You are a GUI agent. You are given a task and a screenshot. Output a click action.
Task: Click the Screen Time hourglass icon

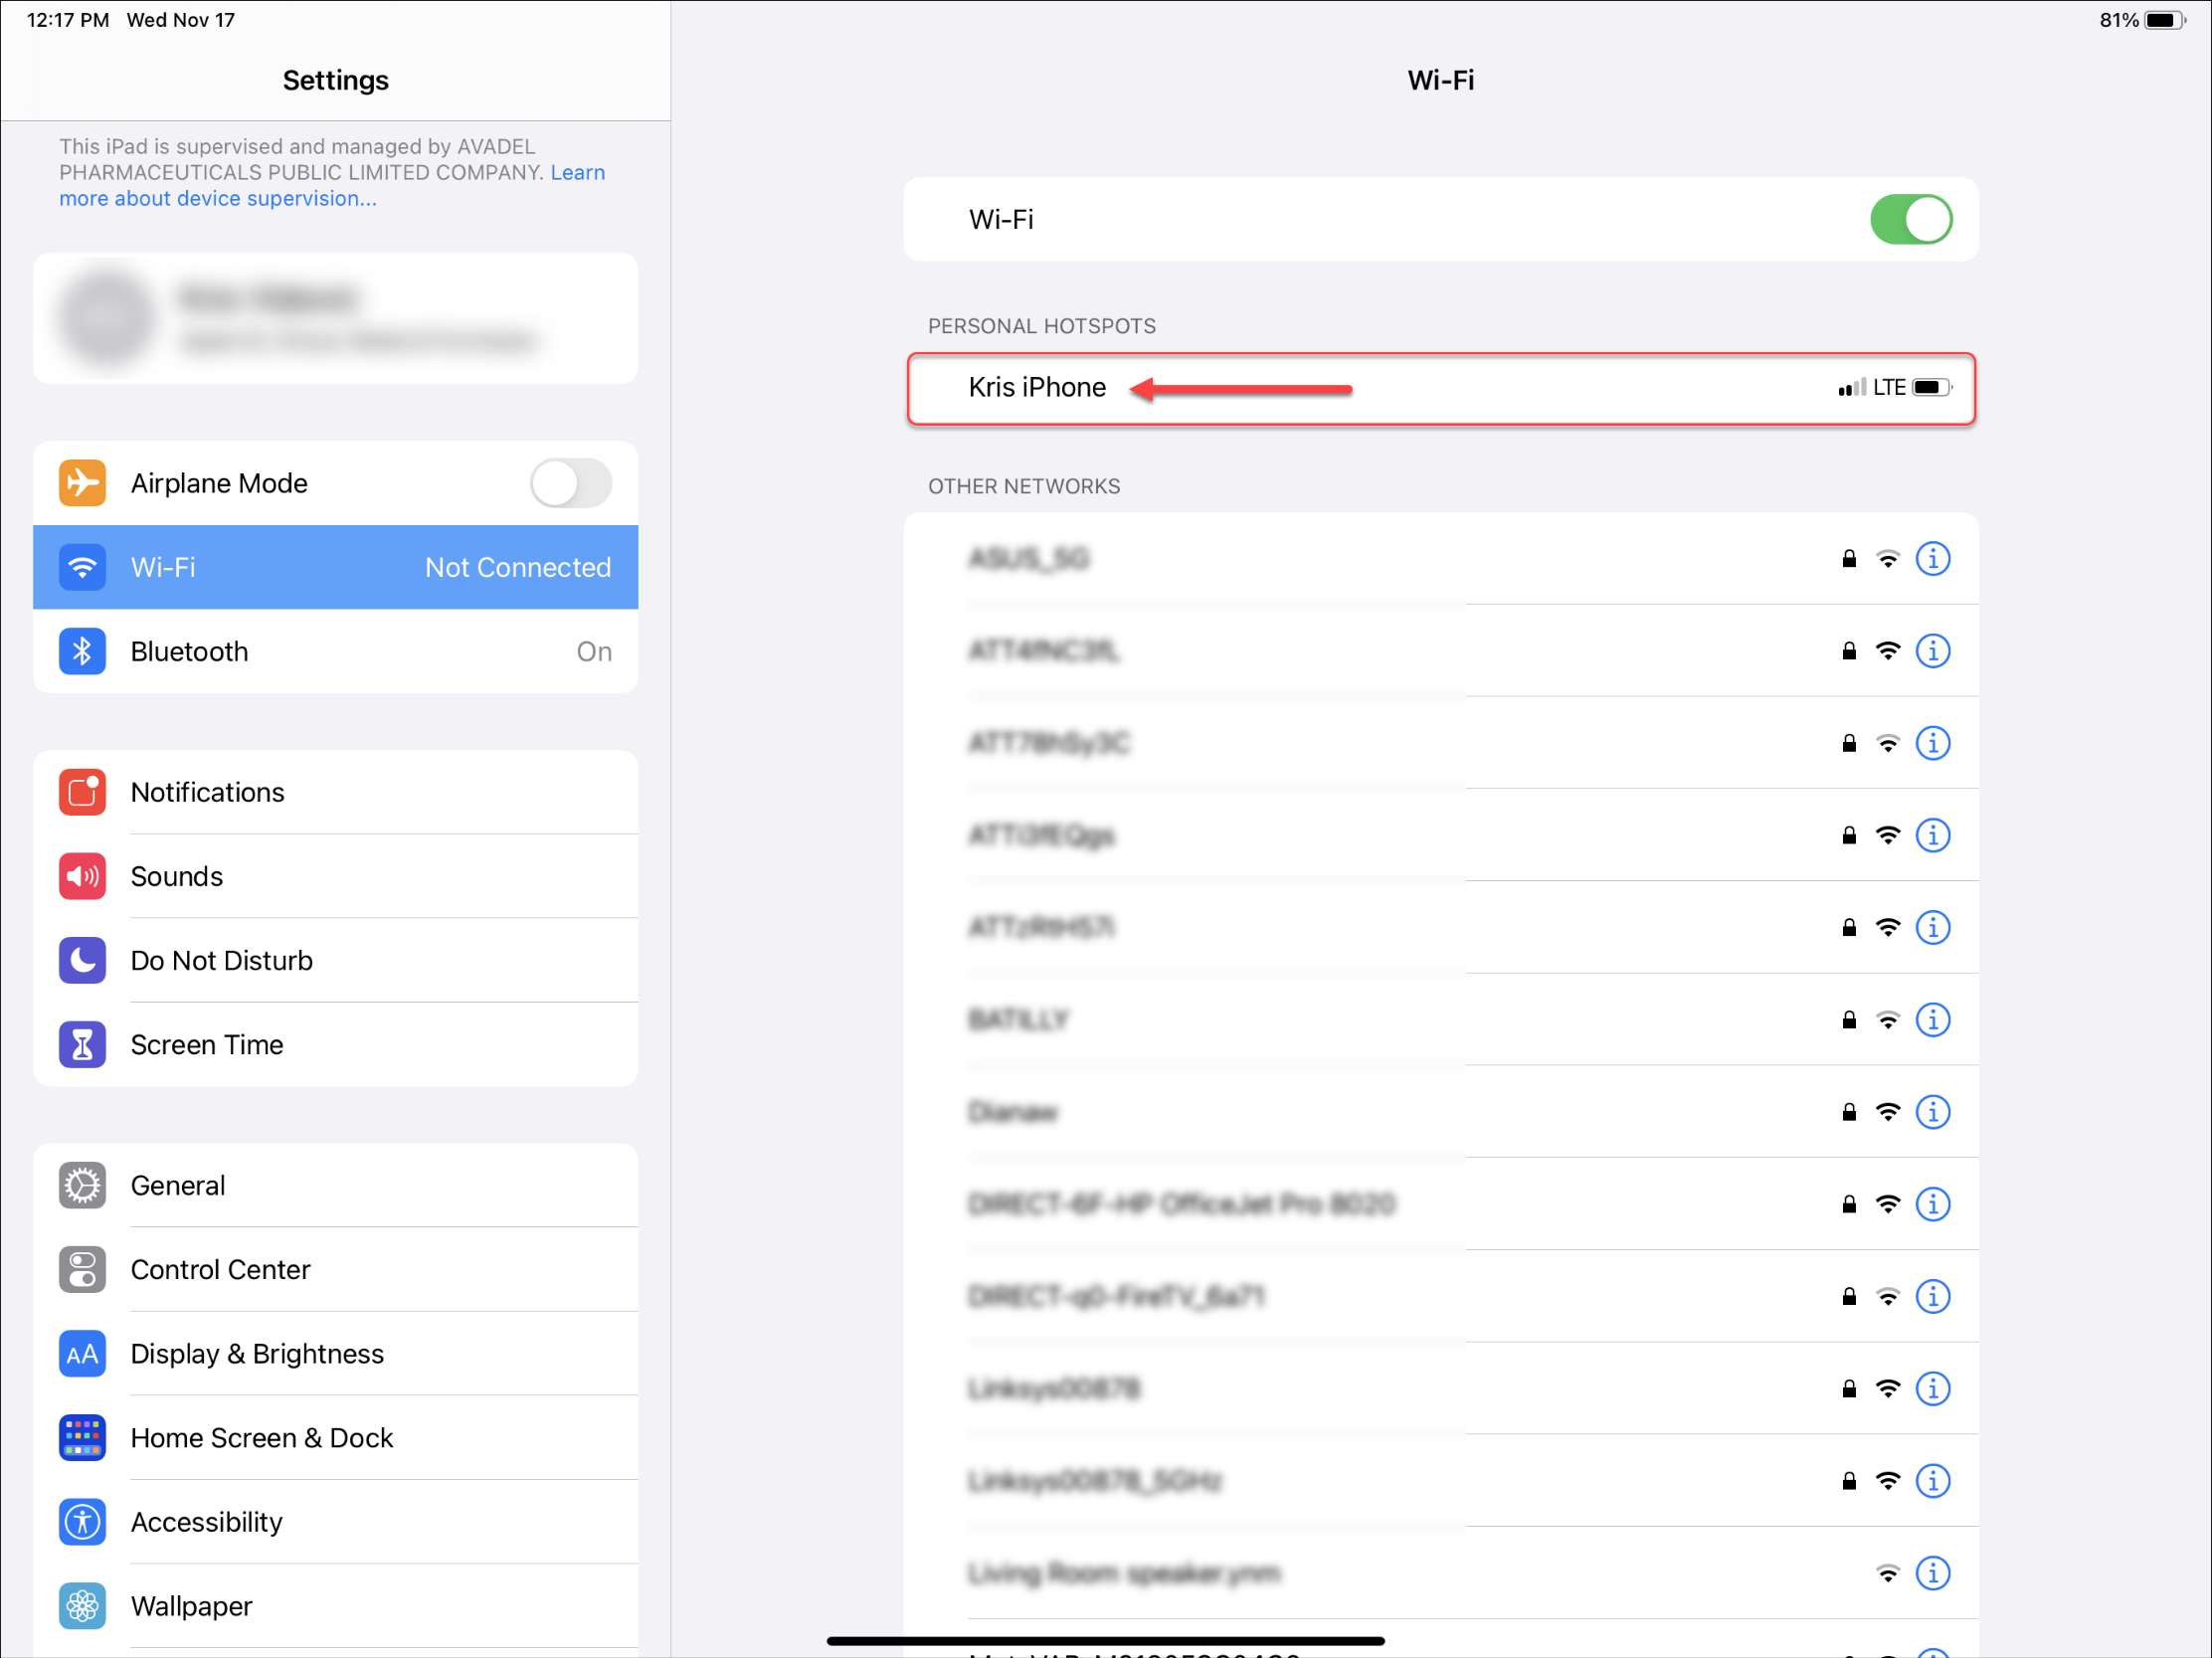82,1044
